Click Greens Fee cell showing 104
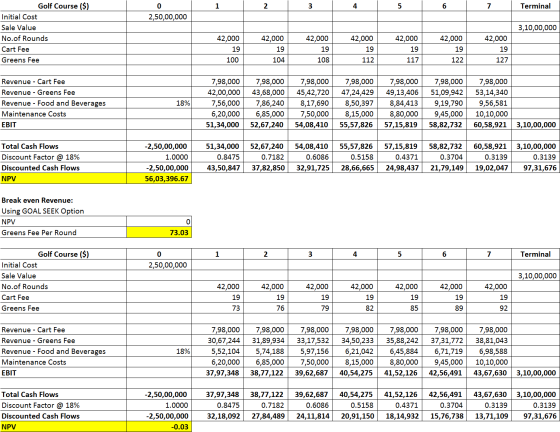The width and height of the screenshot is (560, 432). [x=266, y=60]
